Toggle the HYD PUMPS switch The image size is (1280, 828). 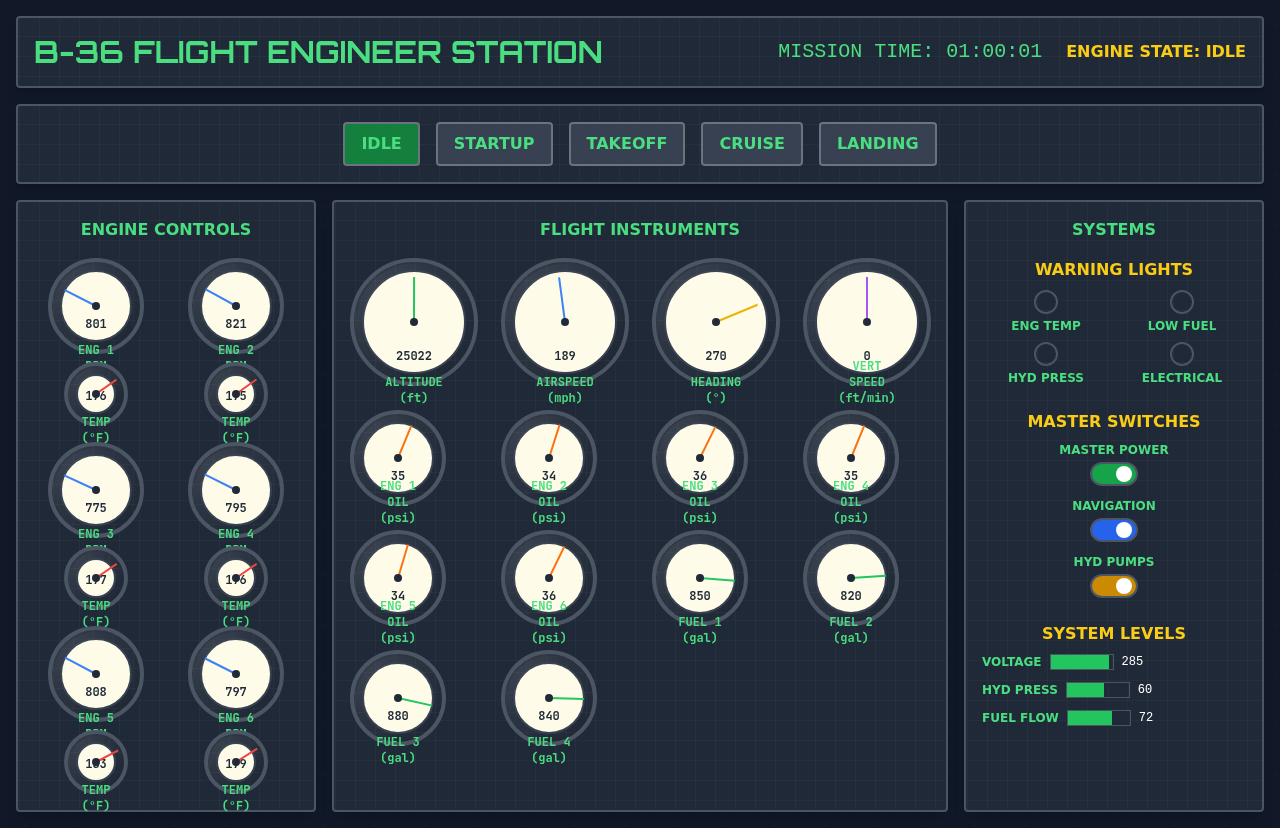point(1113,585)
